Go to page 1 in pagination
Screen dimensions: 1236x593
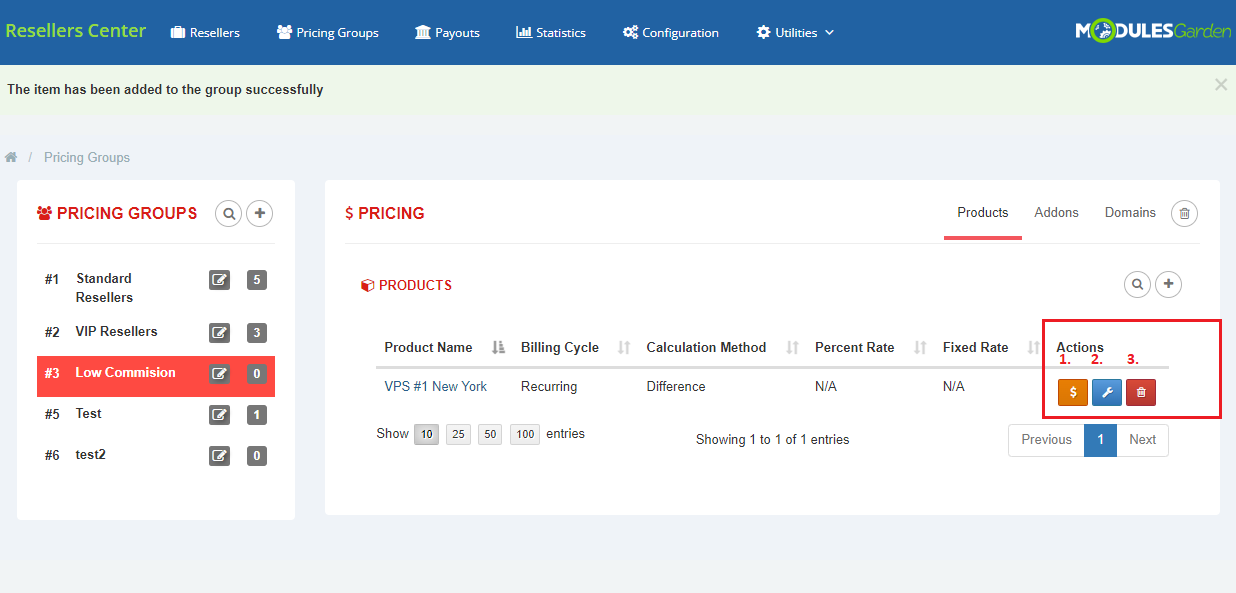(1101, 440)
